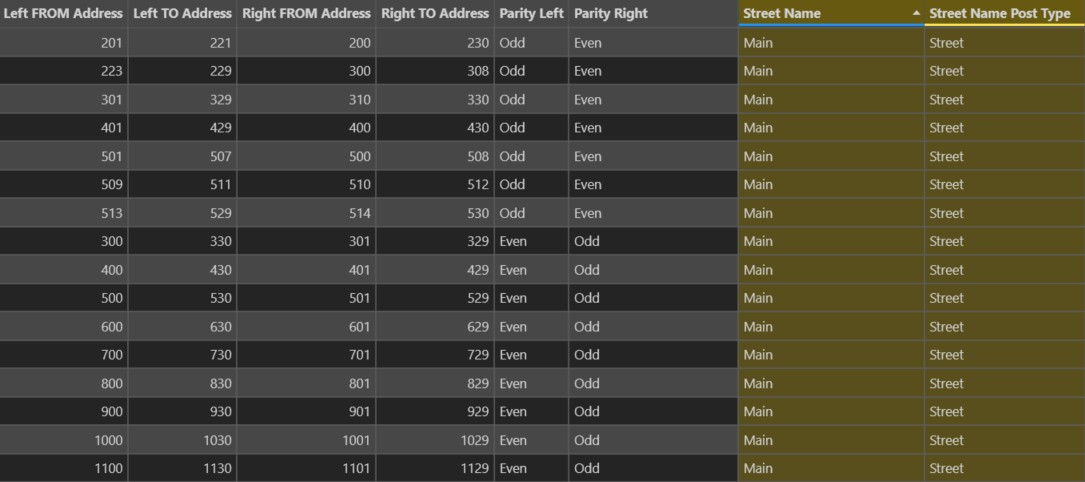Sort by Left FROM Address column header
Screen dimensions: 1085x482
pyautogui.click(x=64, y=13)
